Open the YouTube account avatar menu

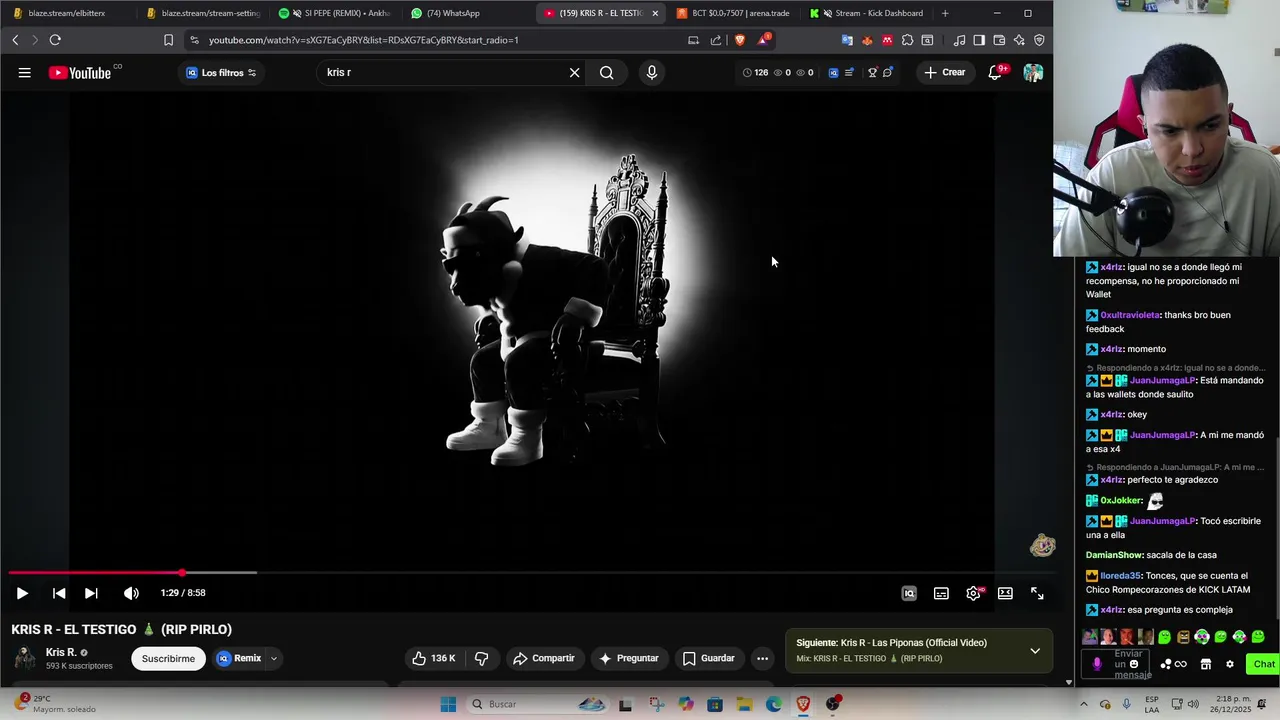[1033, 73]
